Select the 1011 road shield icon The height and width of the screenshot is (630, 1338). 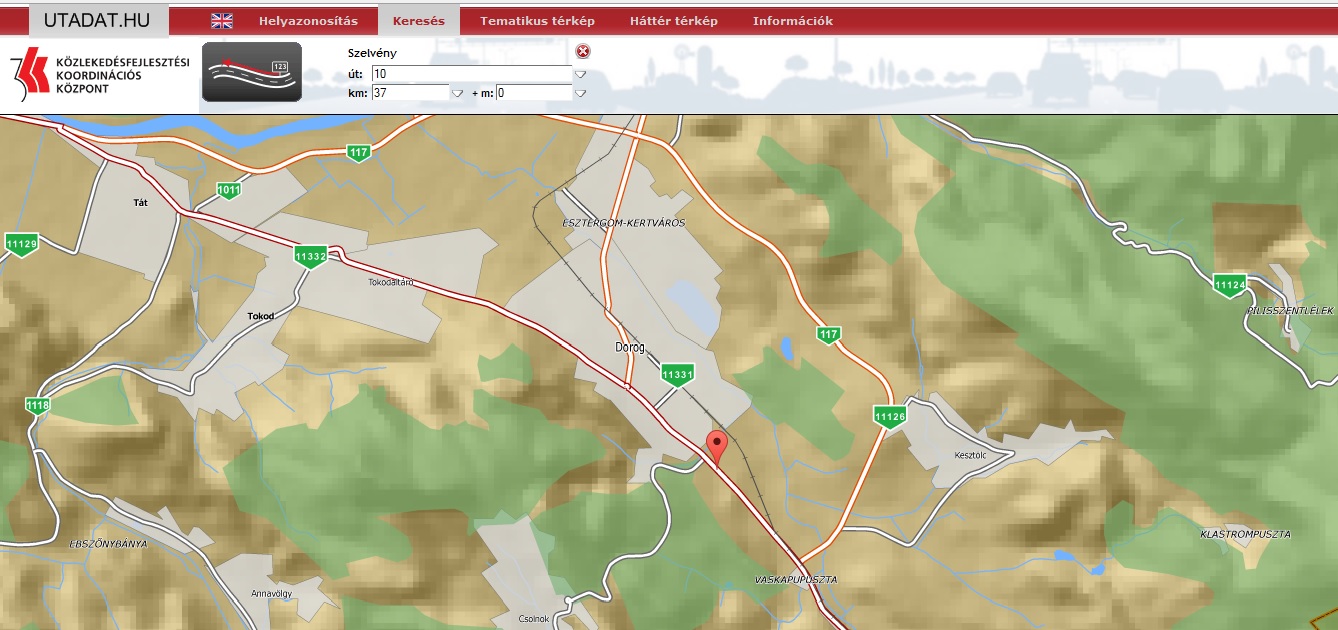coord(229,190)
